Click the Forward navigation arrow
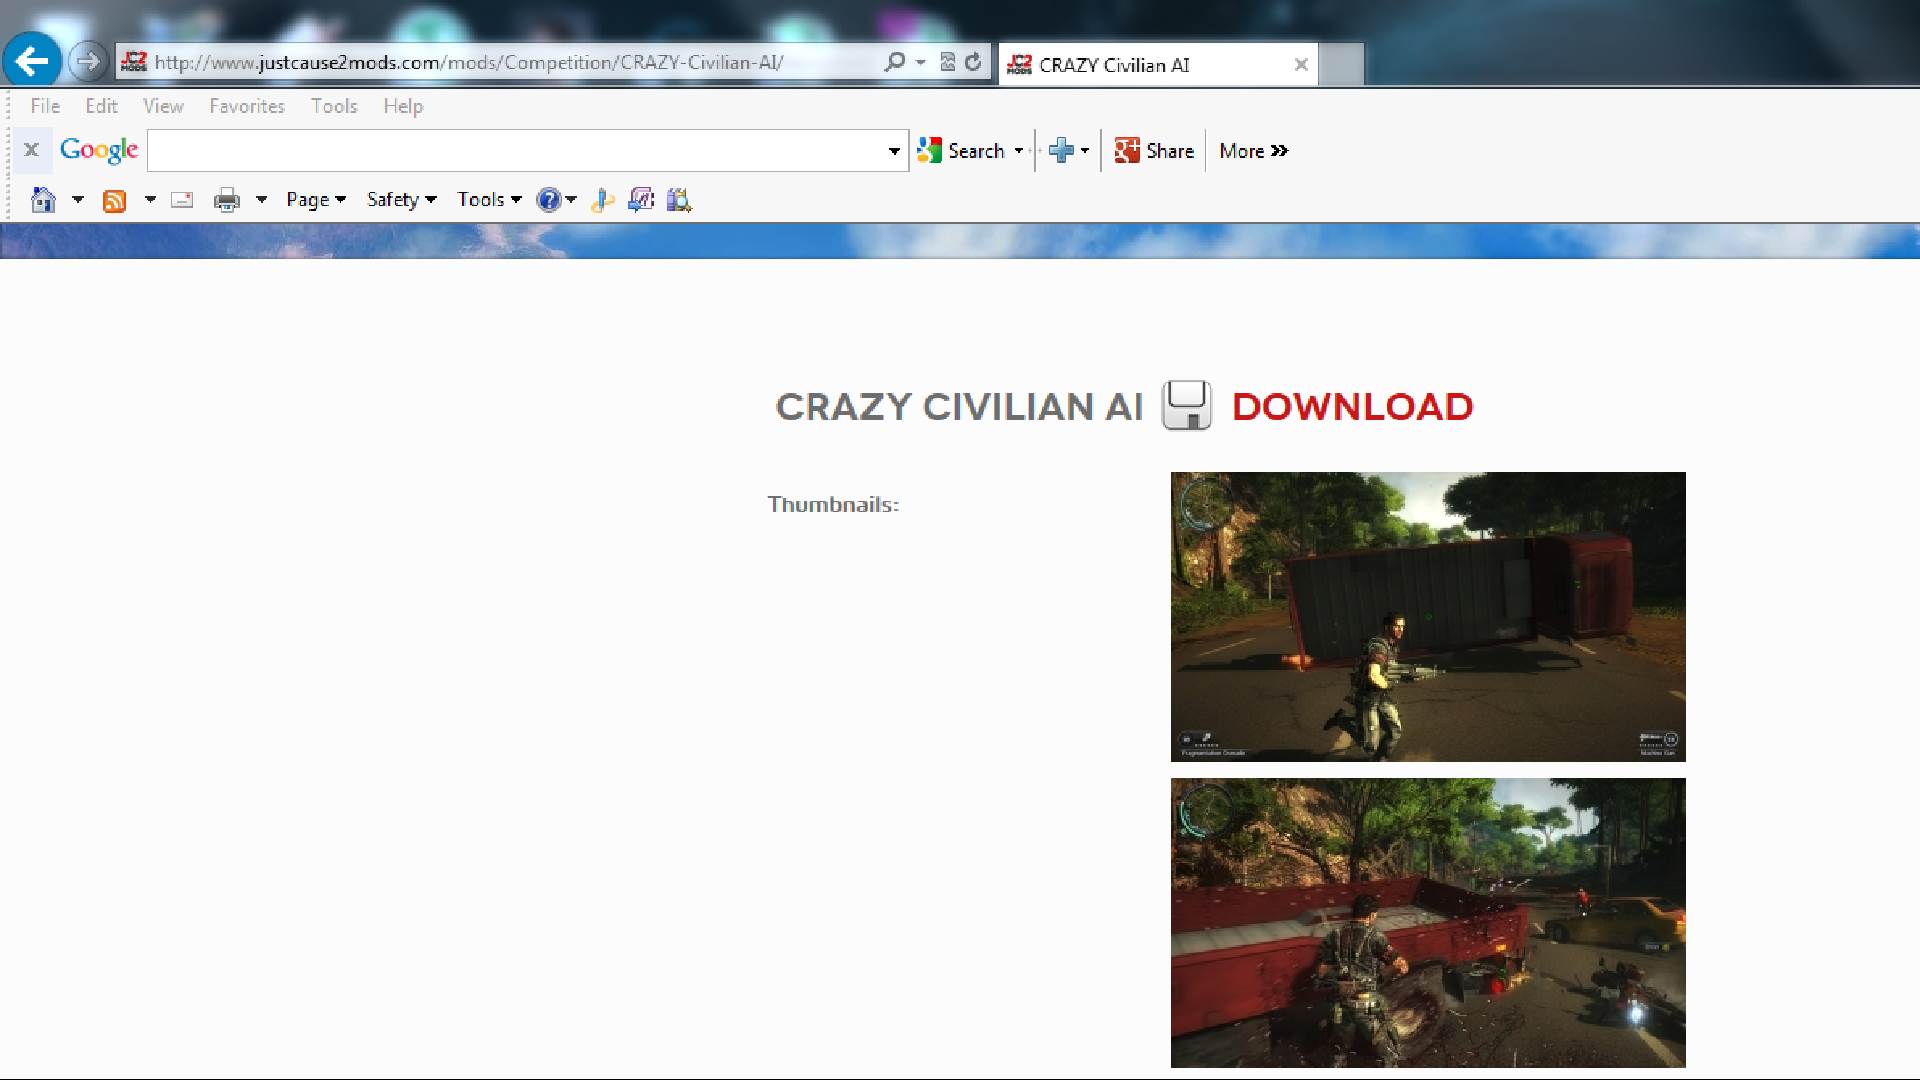1920x1080 pixels. point(88,62)
